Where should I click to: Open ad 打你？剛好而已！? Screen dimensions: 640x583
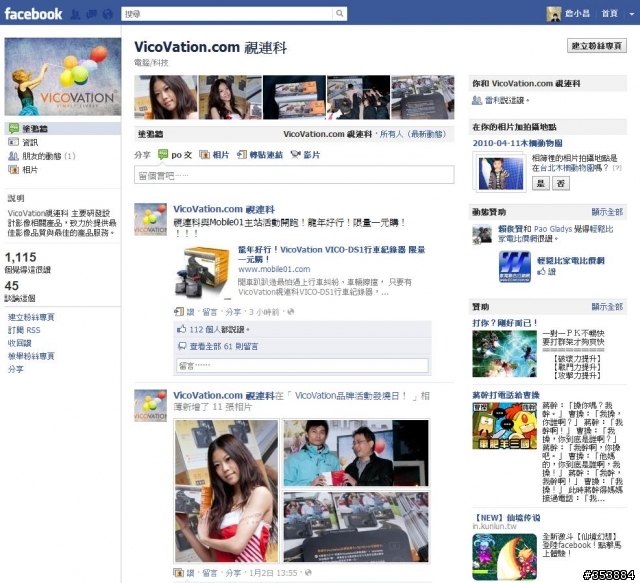click(x=505, y=323)
